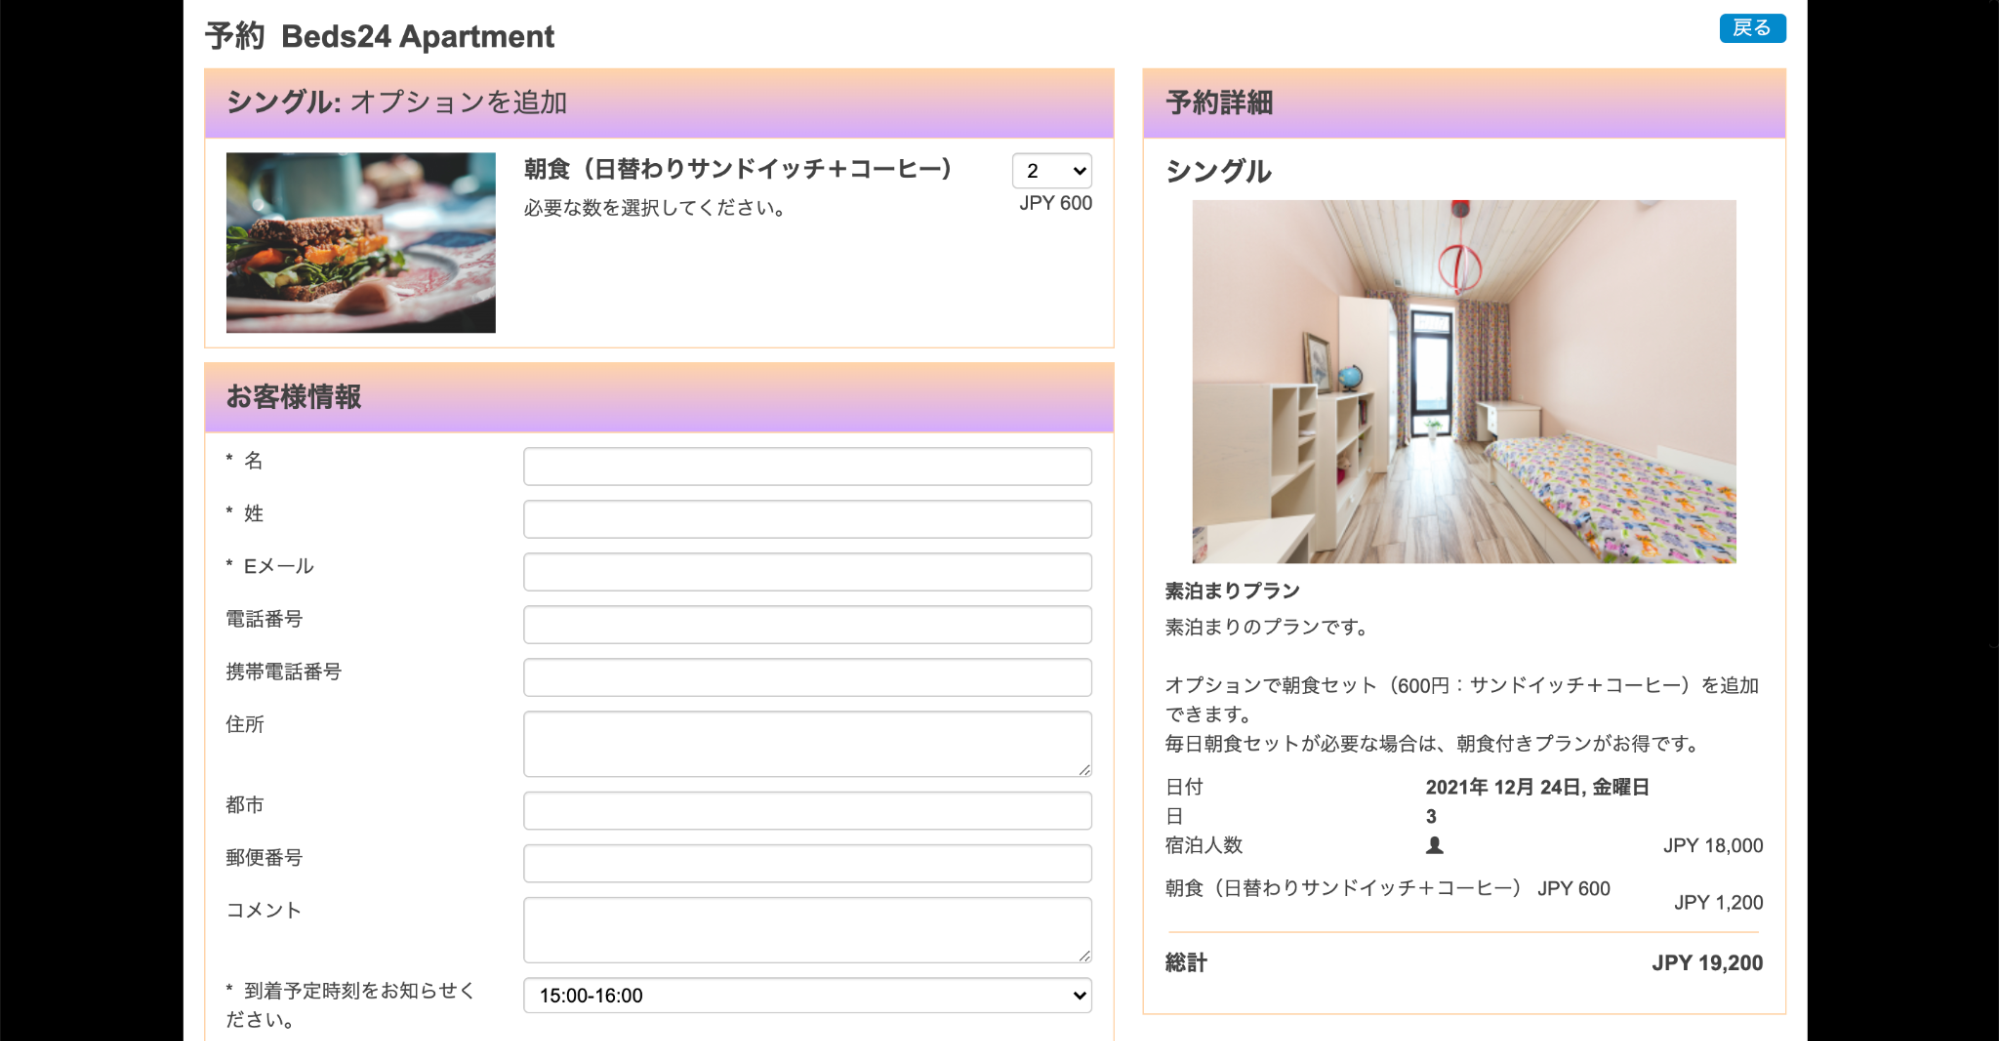Click into the 姓 last name field
Screen dimensions: 1999x1042
[807, 520]
